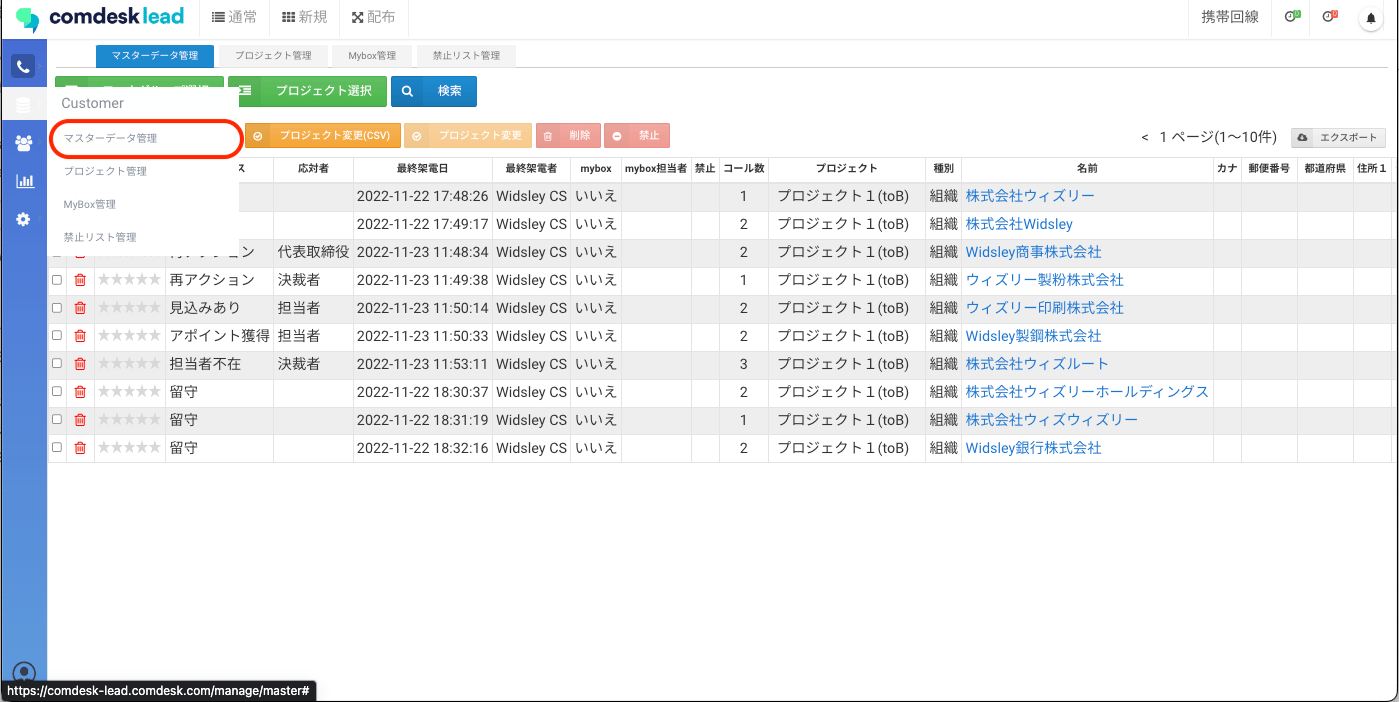Select checkbox for 再アクション row
This screenshot has height=702, width=1399.
pos(57,280)
